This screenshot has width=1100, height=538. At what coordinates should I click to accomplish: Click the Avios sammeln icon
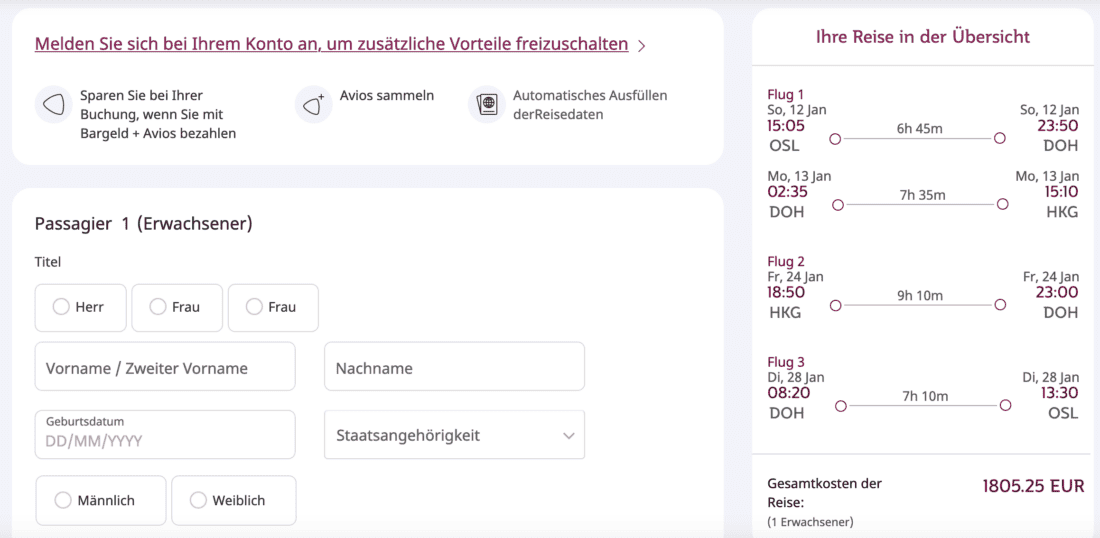pyautogui.click(x=313, y=105)
